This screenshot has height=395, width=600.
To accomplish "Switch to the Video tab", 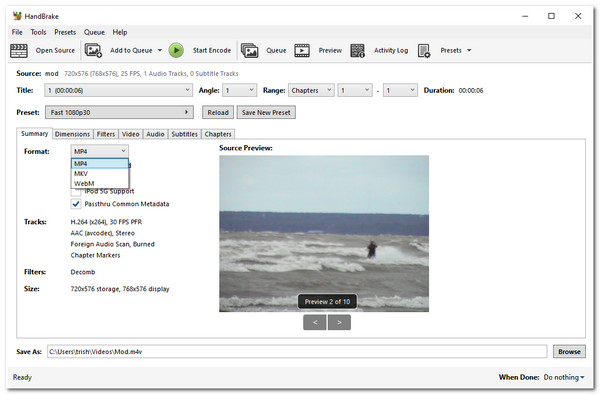I will 130,134.
